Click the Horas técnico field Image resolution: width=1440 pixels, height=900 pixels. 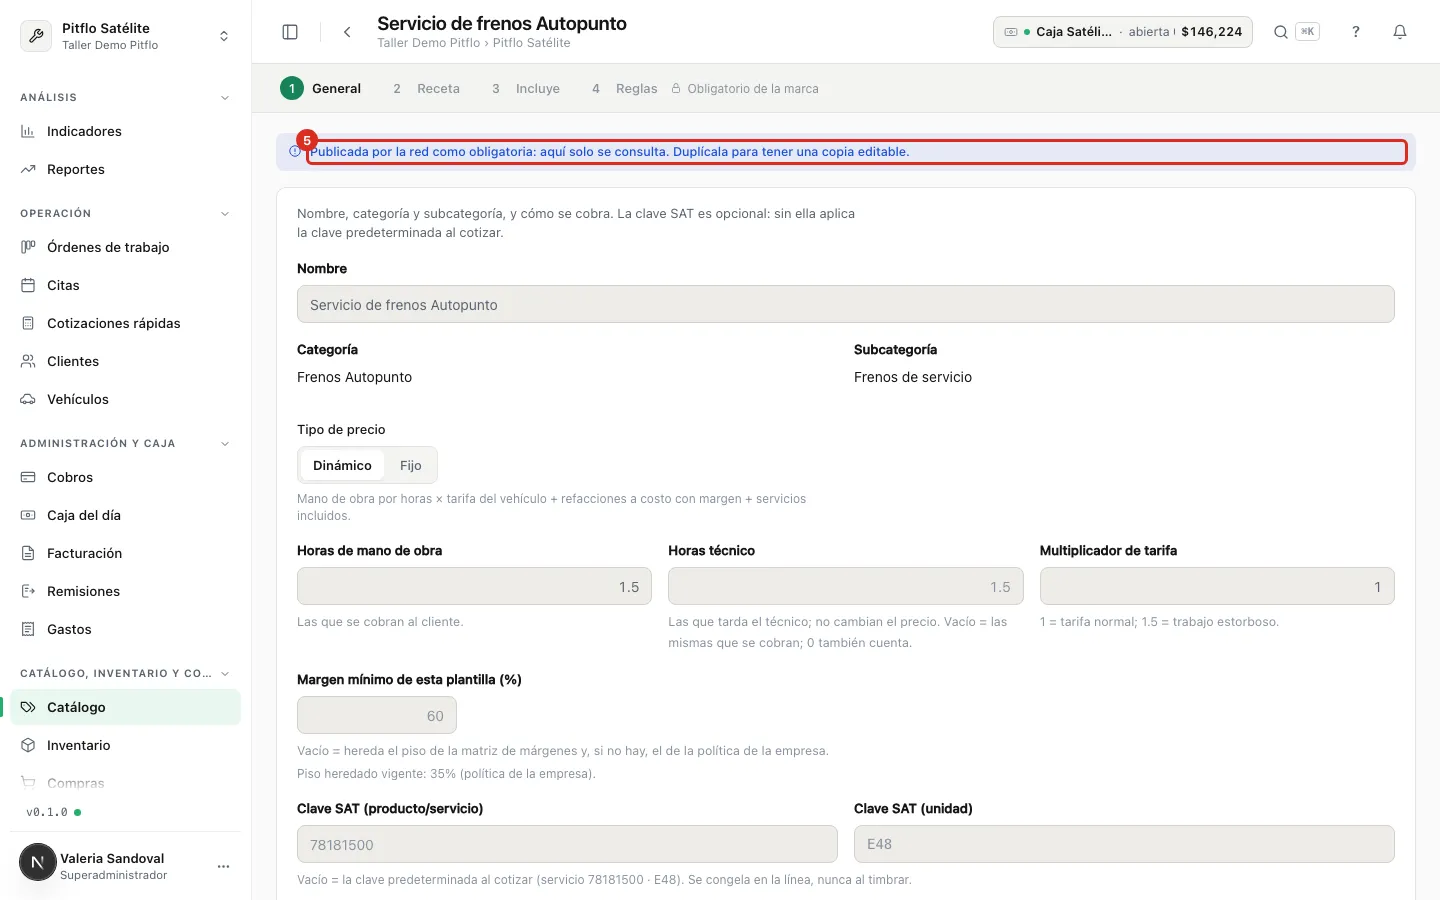[x=845, y=586]
